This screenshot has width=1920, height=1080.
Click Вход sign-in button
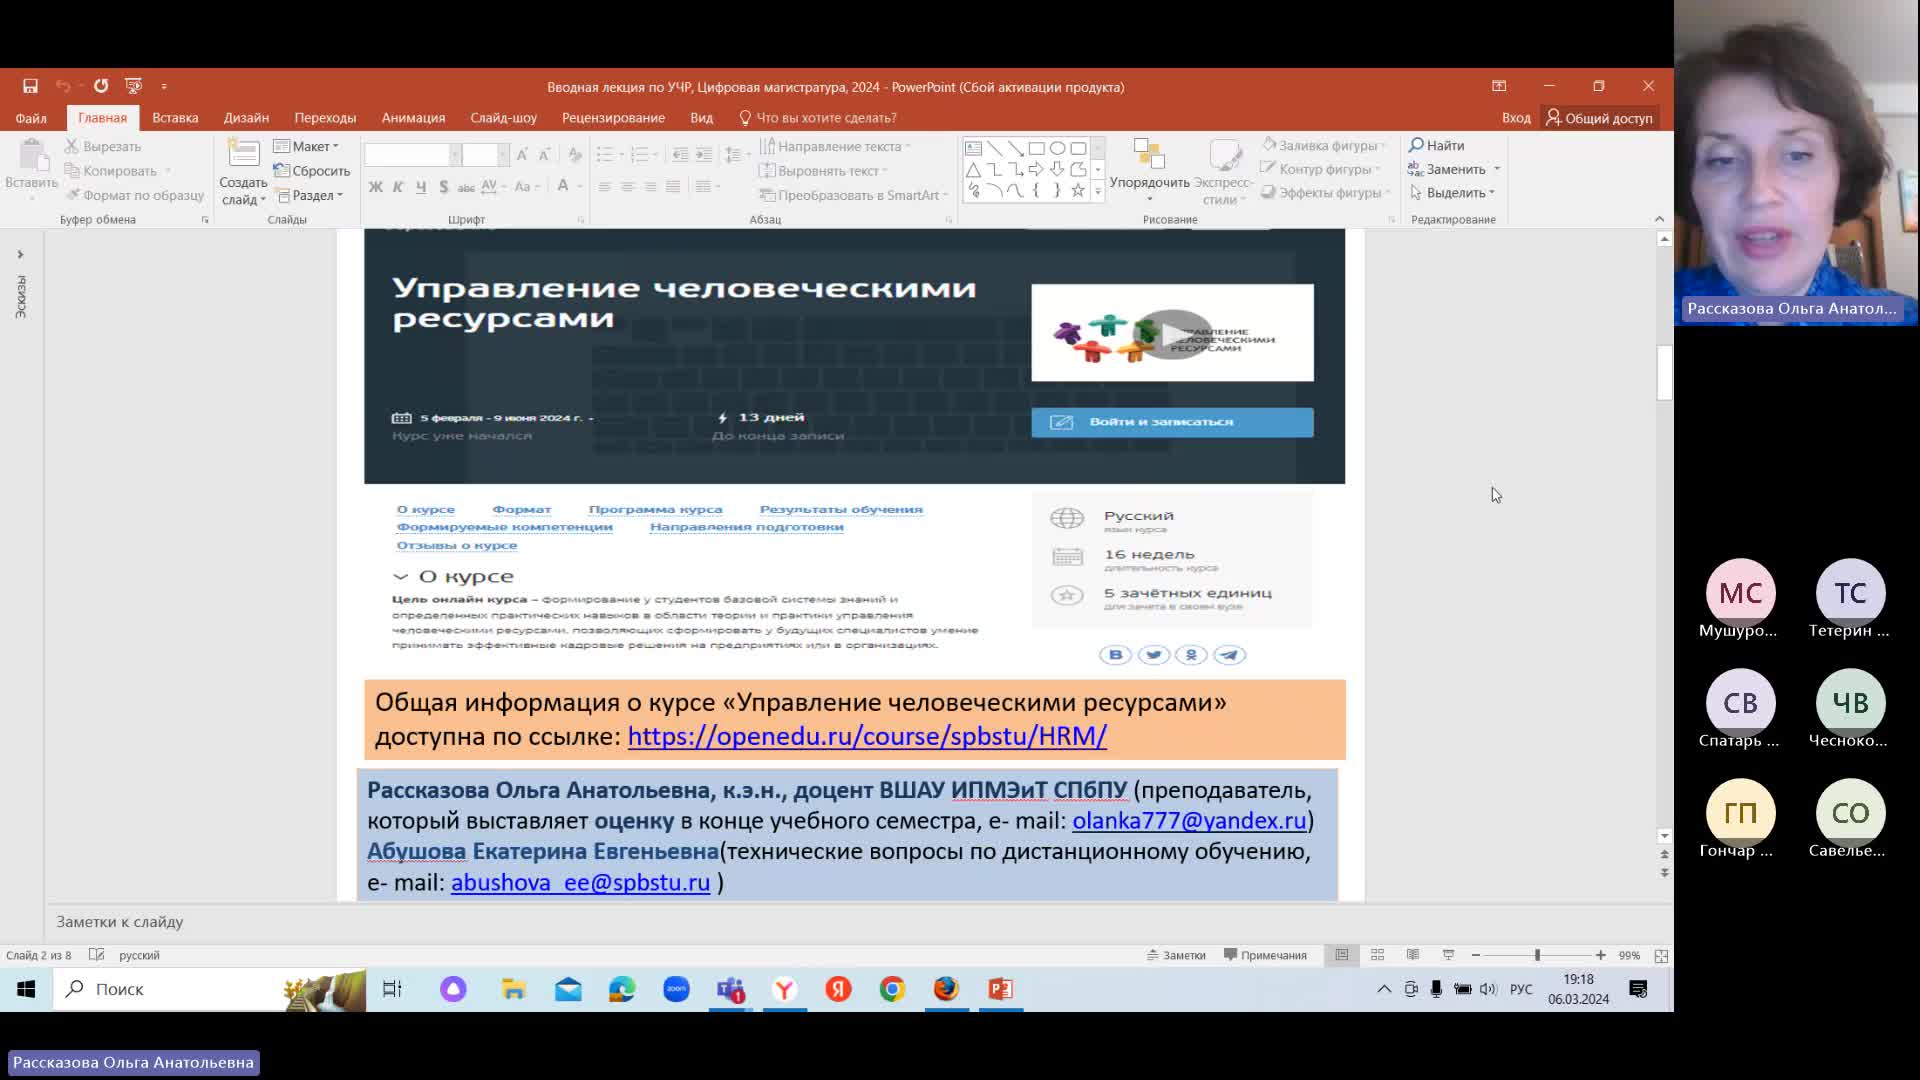[1516, 118]
